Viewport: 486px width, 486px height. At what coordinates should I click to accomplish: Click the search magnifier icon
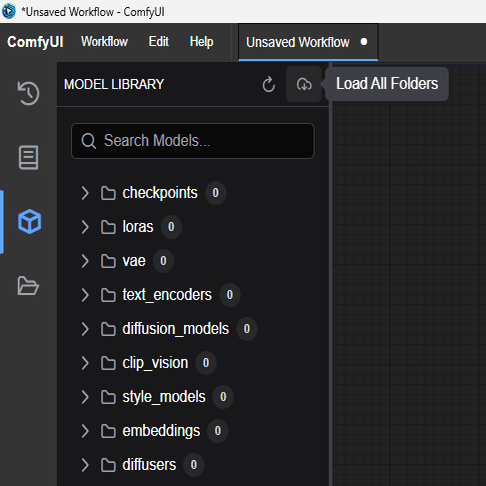(x=89, y=141)
